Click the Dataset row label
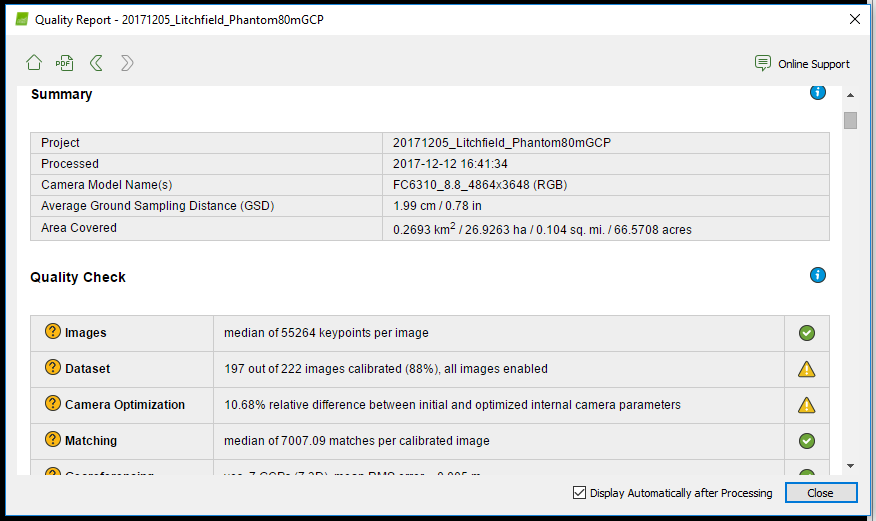 (x=87, y=369)
